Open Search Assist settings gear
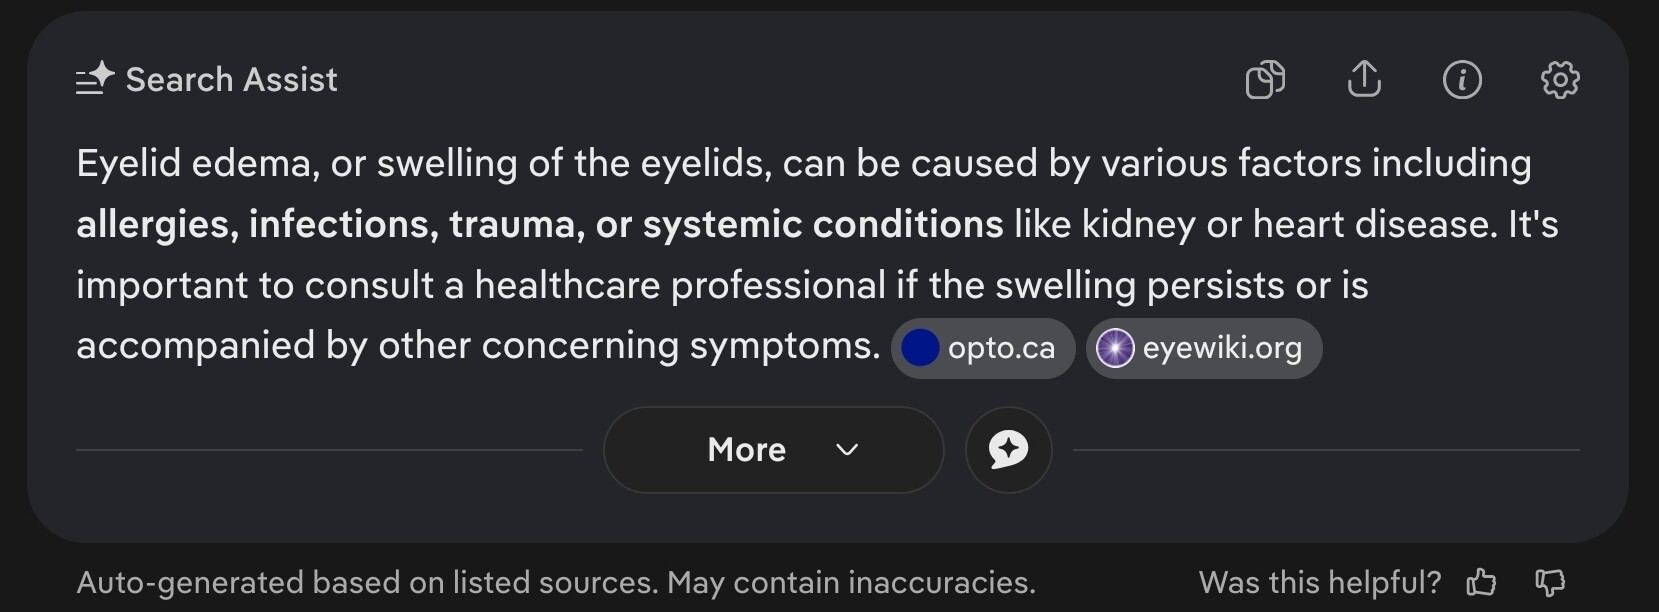The width and height of the screenshot is (1659, 612). point(1560,79)
